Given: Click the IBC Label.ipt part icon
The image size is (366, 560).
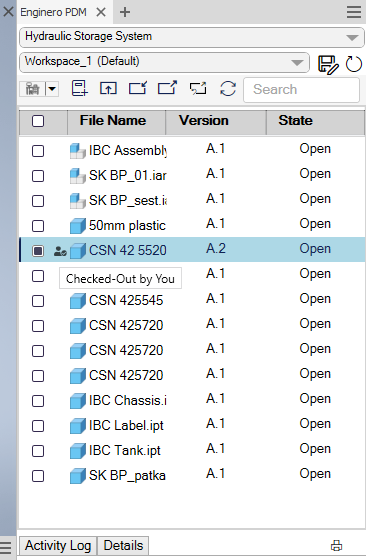Looking at the screenshot, I should pos(77,426).
